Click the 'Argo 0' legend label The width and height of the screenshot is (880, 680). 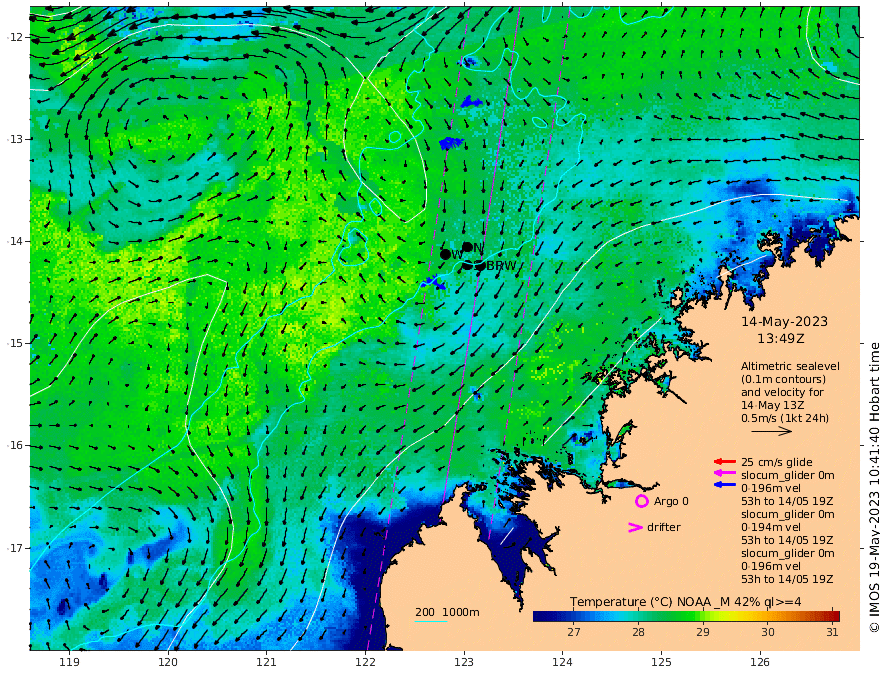click(671, 501)
